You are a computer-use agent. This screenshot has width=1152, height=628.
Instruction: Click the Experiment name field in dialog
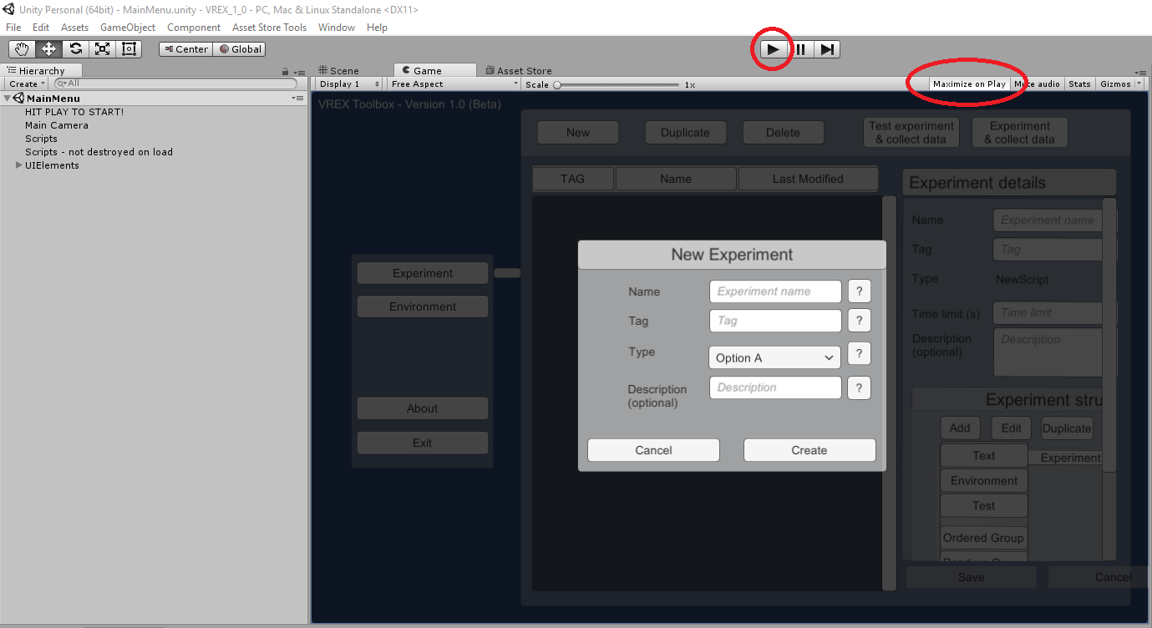click(x=775, y=292)
